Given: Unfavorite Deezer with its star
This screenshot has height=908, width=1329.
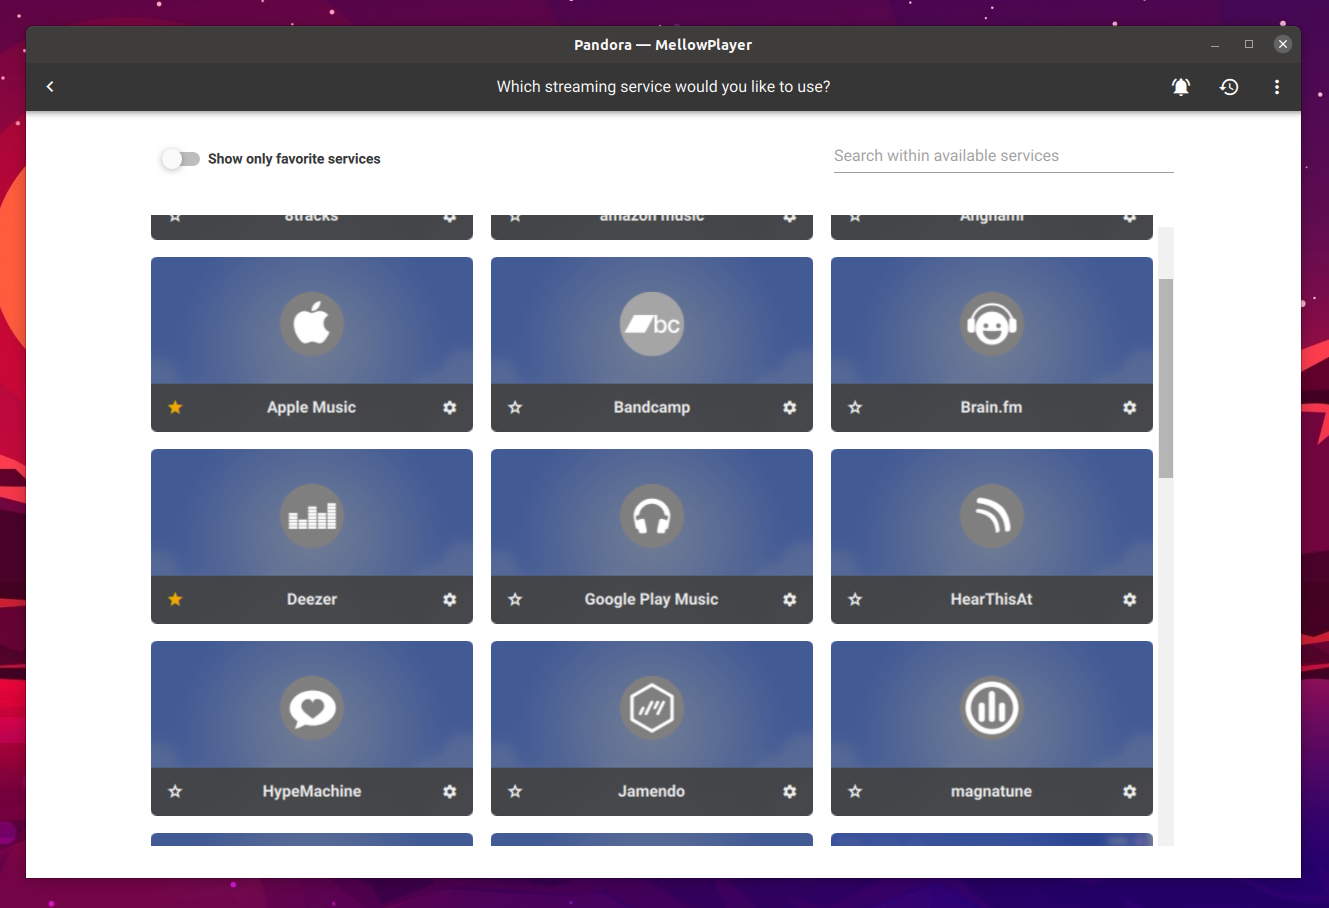Looking at the screenshot, I should coord(175,599).
